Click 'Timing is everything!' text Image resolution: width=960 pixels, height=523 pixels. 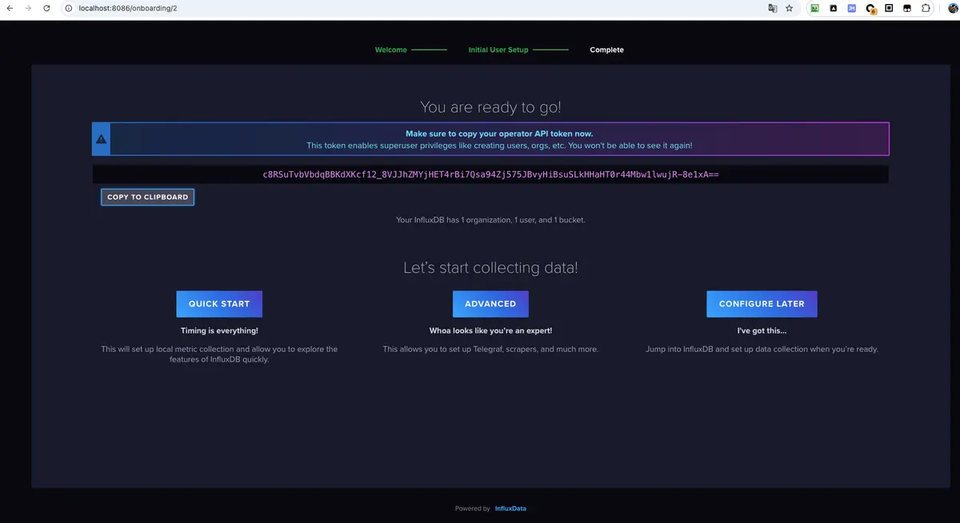pos(219,331)
